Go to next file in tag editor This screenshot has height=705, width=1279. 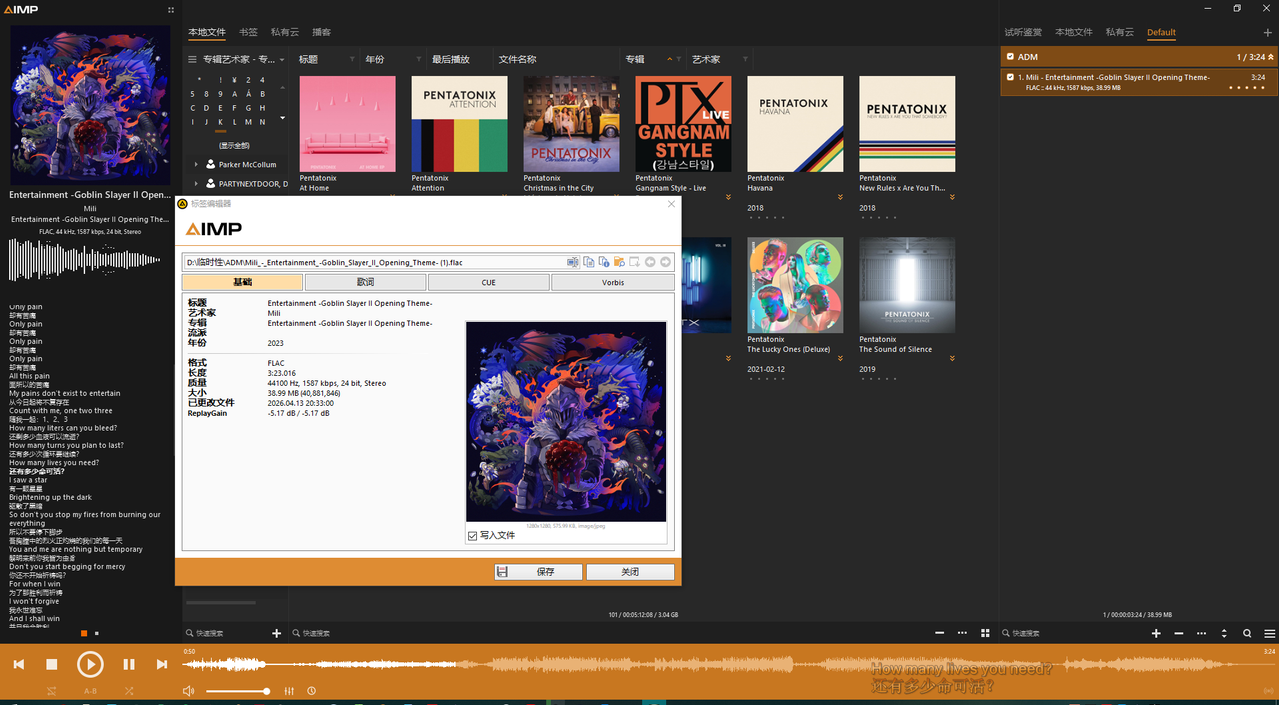[x=665, y=262]
